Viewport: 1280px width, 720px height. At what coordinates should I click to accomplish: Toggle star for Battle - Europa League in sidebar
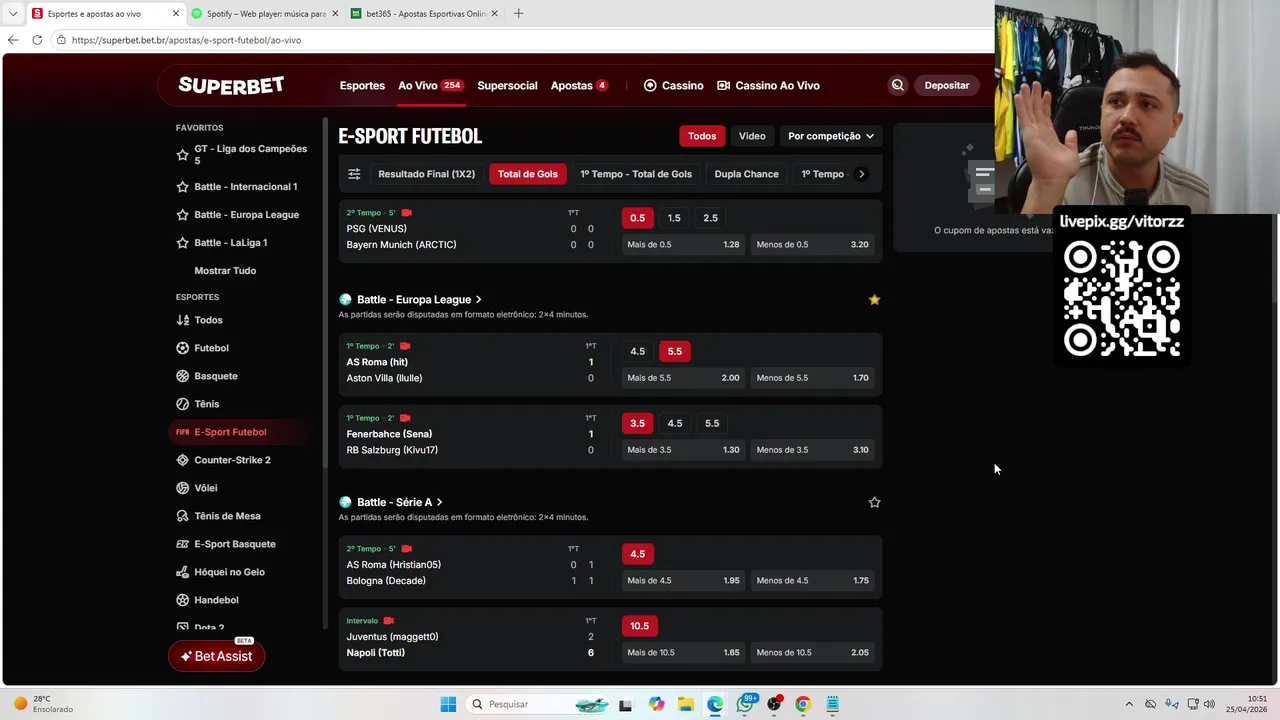pos(182,215)
